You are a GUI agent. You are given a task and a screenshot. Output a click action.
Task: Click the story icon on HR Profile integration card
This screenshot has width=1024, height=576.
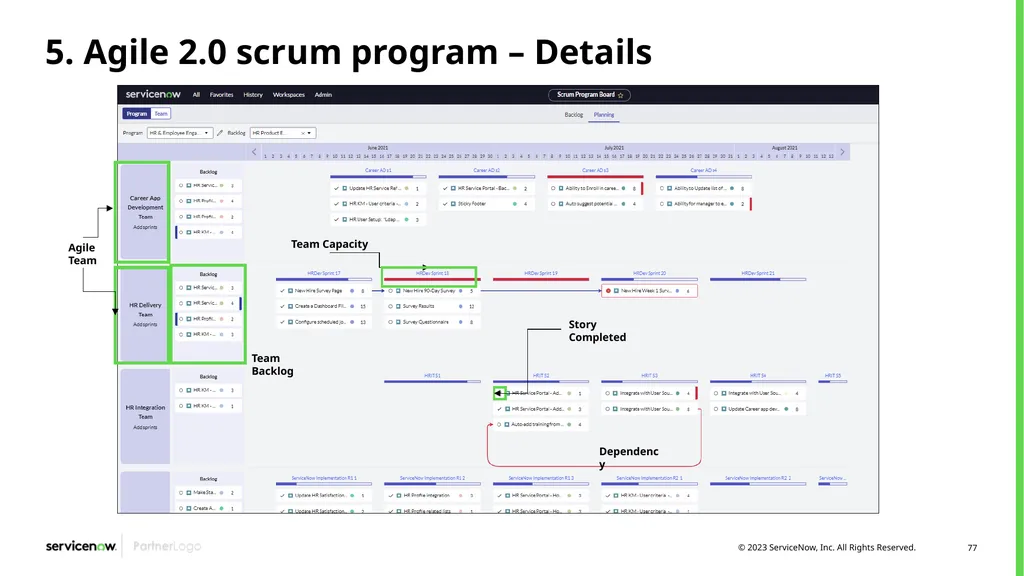coord(398,496)
